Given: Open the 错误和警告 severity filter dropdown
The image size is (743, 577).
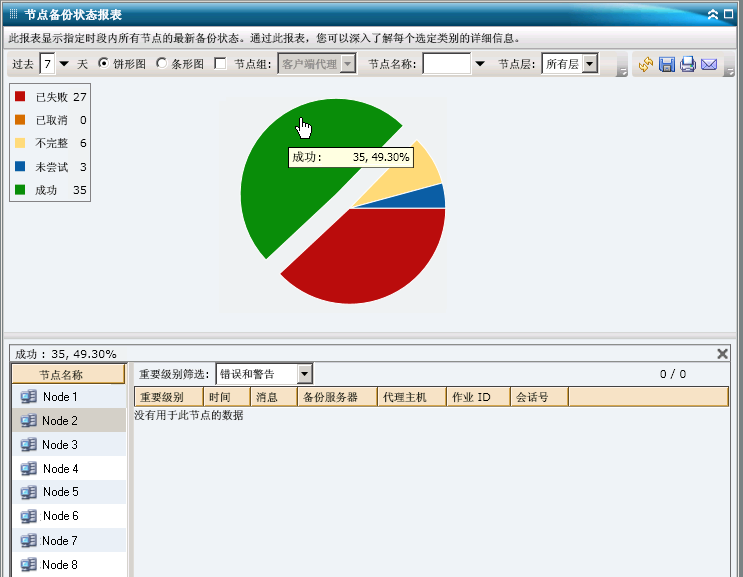Looking at the screenshot, I should [305, 374].
